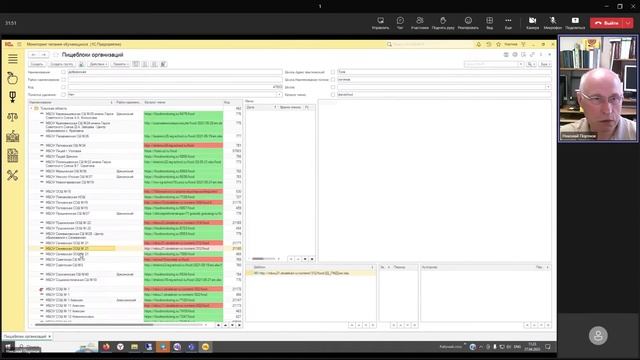Click 1C favorites star icon
The width and height of the screenshot is (640, 360).
pyautogui.click(x=498, y=44)
